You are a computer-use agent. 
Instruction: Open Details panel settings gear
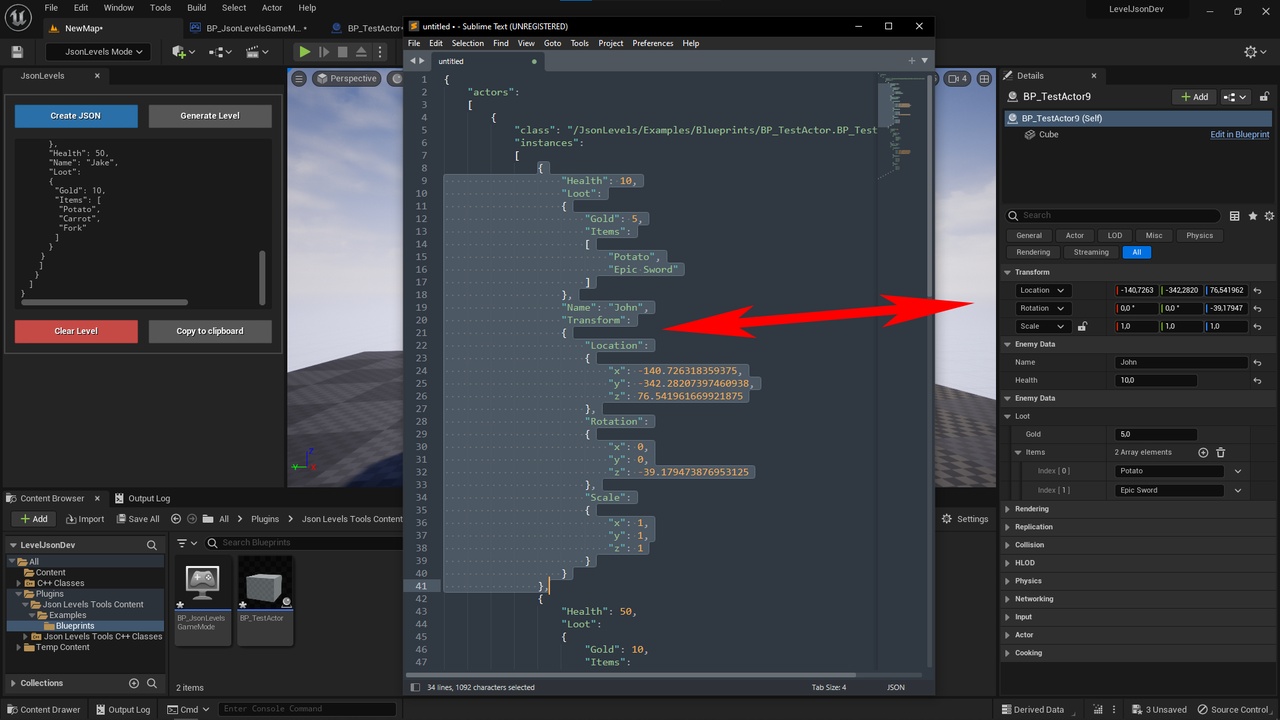[1270, 215]
